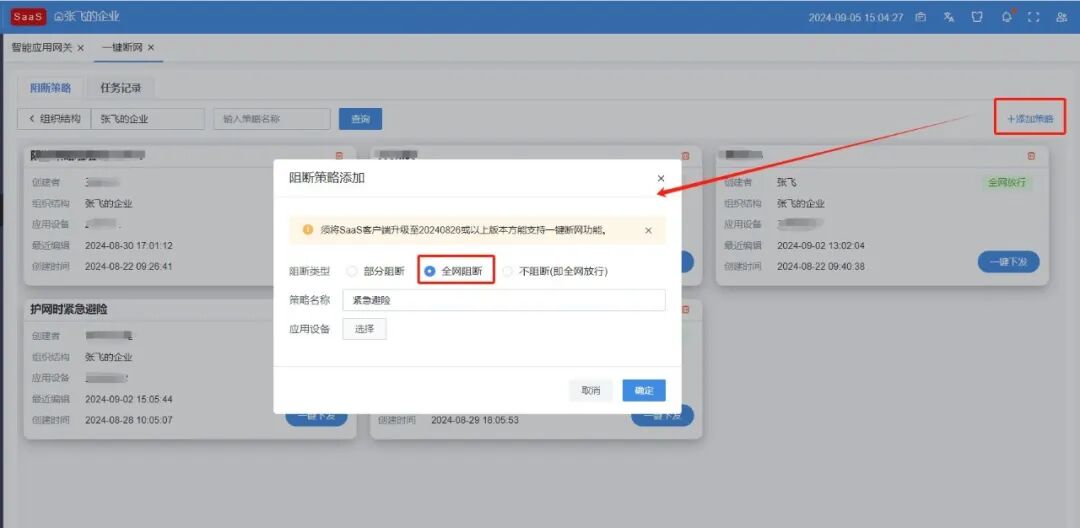Click the header timestamp 2024-09-05 15:04:27

[x=855, y=17]
